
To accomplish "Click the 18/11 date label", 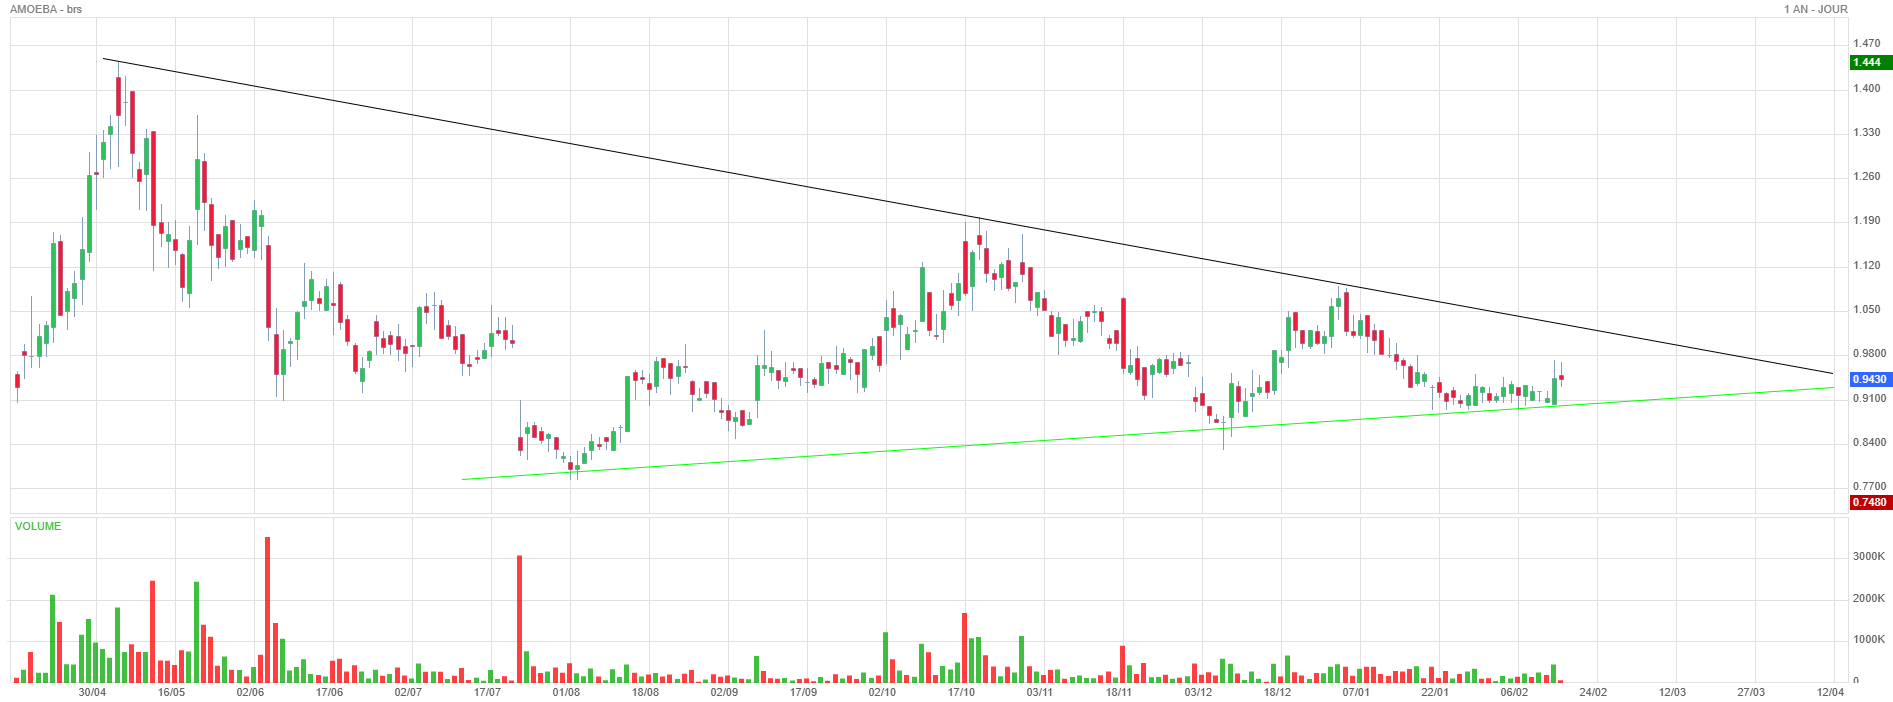I will [1119, 692].
